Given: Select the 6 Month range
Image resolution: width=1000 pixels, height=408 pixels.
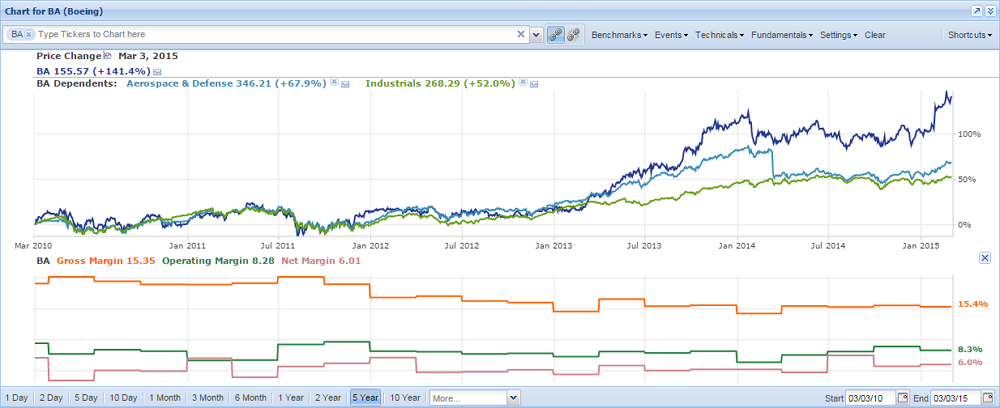Looking at the screenshot, I should (x=250, y=398).
